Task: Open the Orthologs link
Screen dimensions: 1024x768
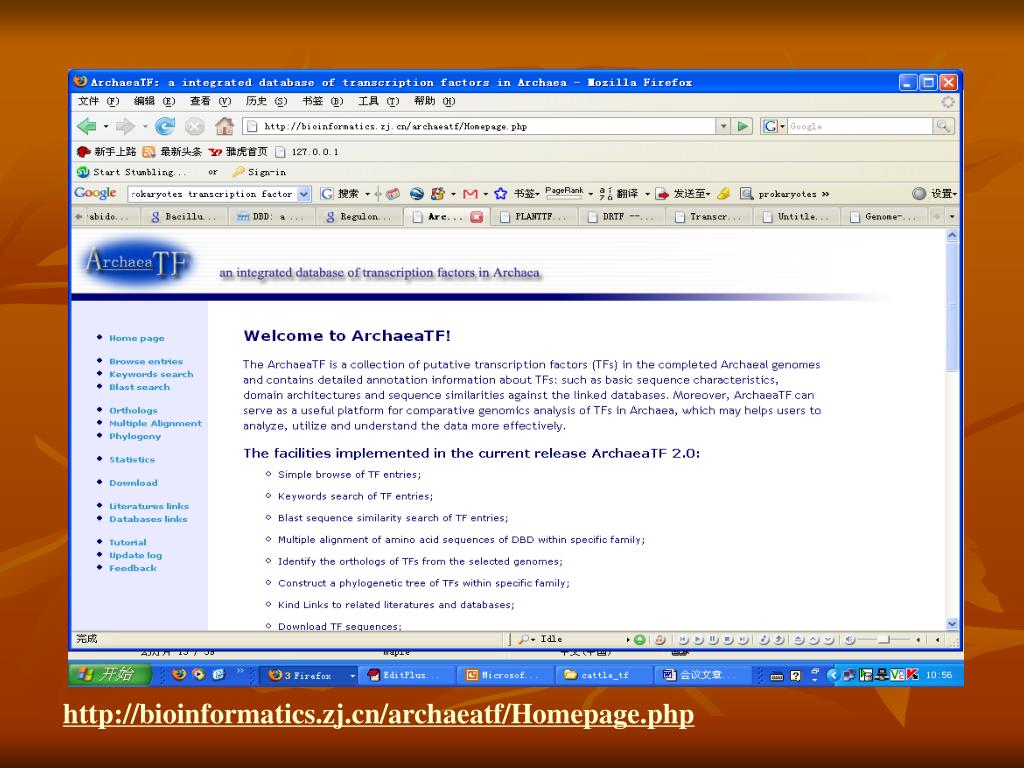Action: [x=133, y=411]
